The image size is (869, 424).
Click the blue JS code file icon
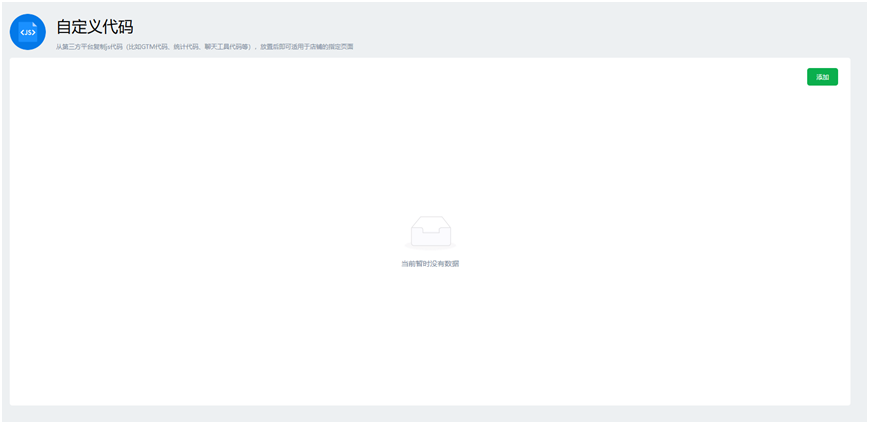pos(27,31)
